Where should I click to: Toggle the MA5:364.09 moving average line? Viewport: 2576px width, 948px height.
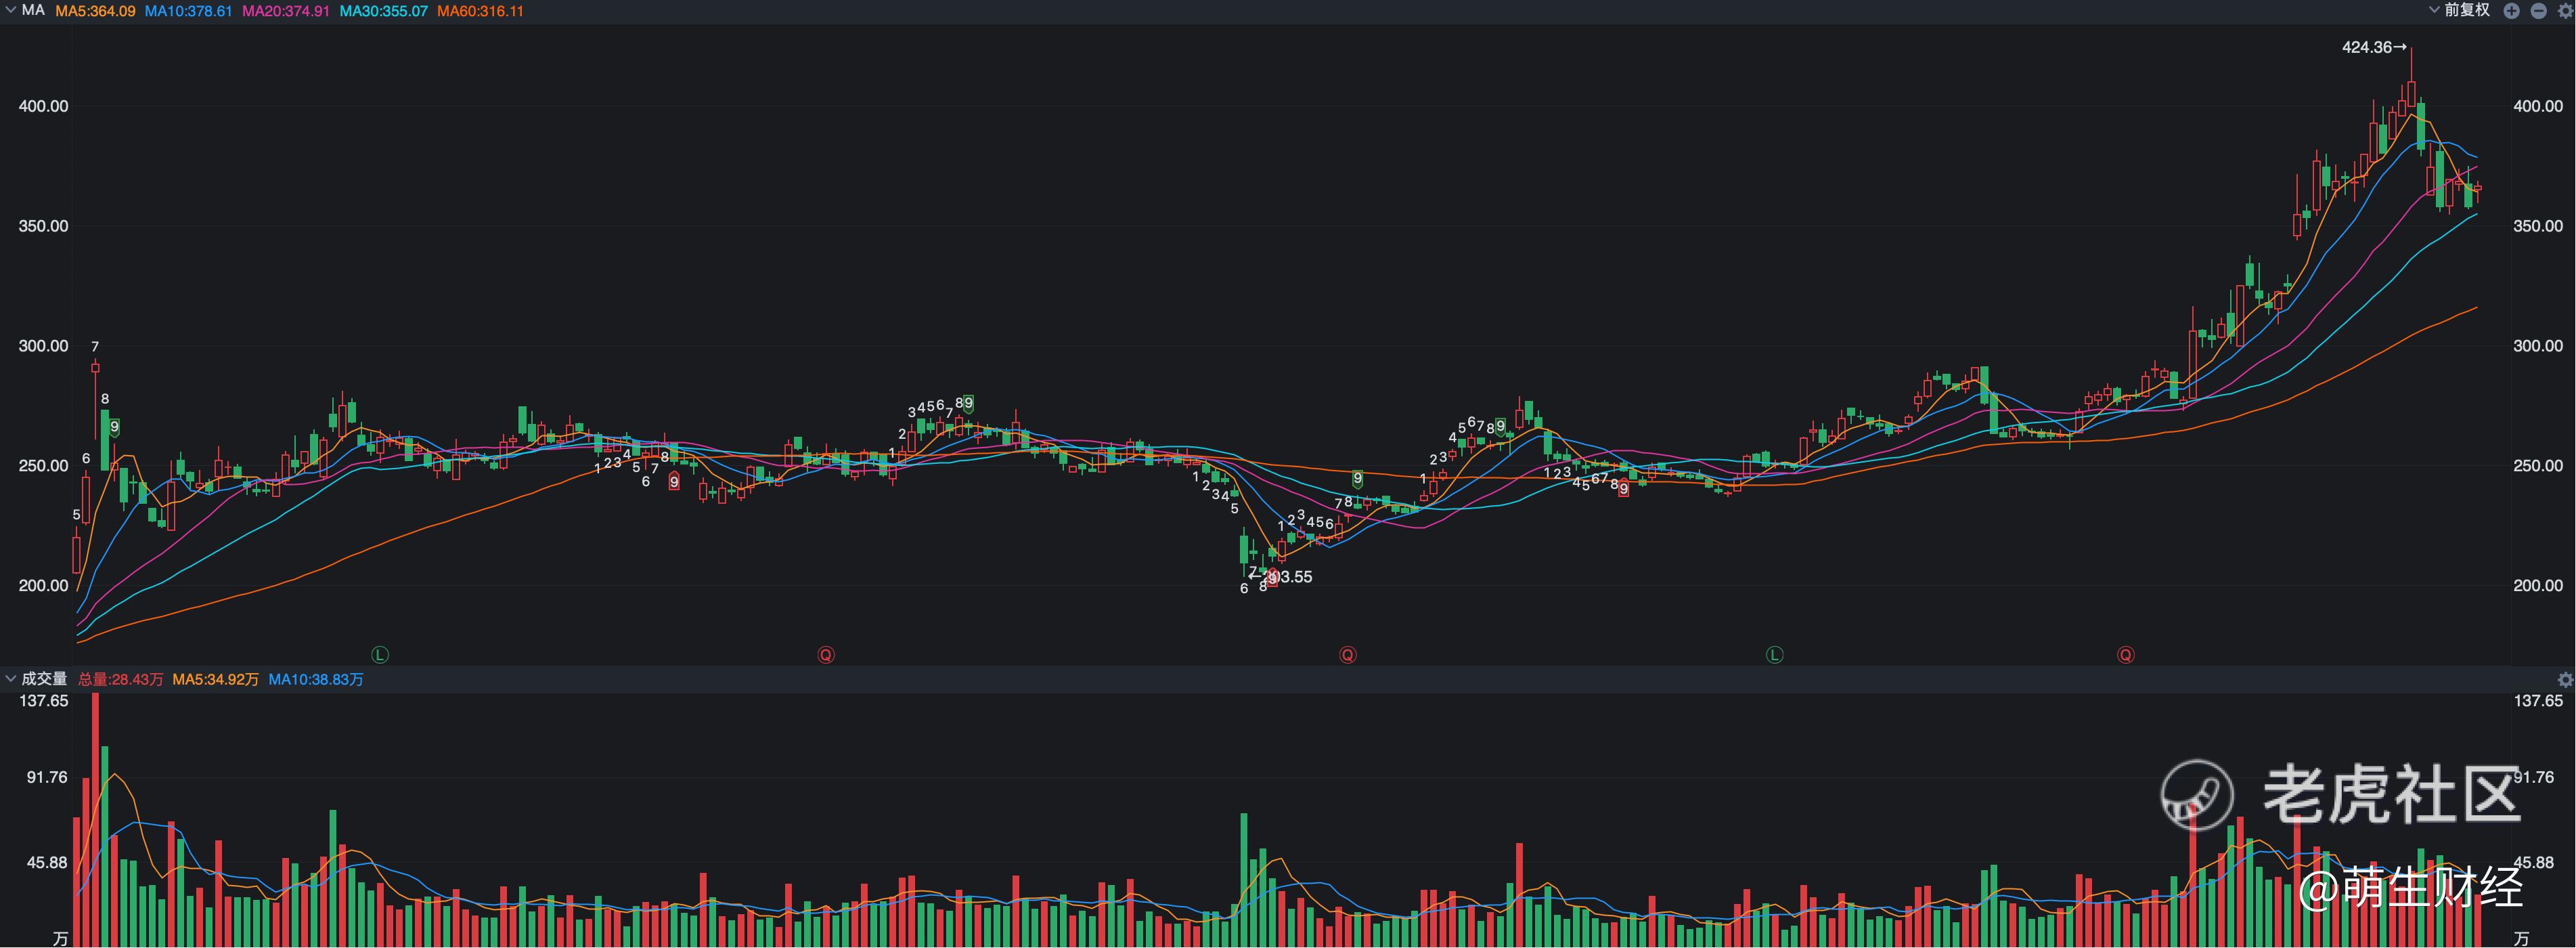tap(95, 11)
